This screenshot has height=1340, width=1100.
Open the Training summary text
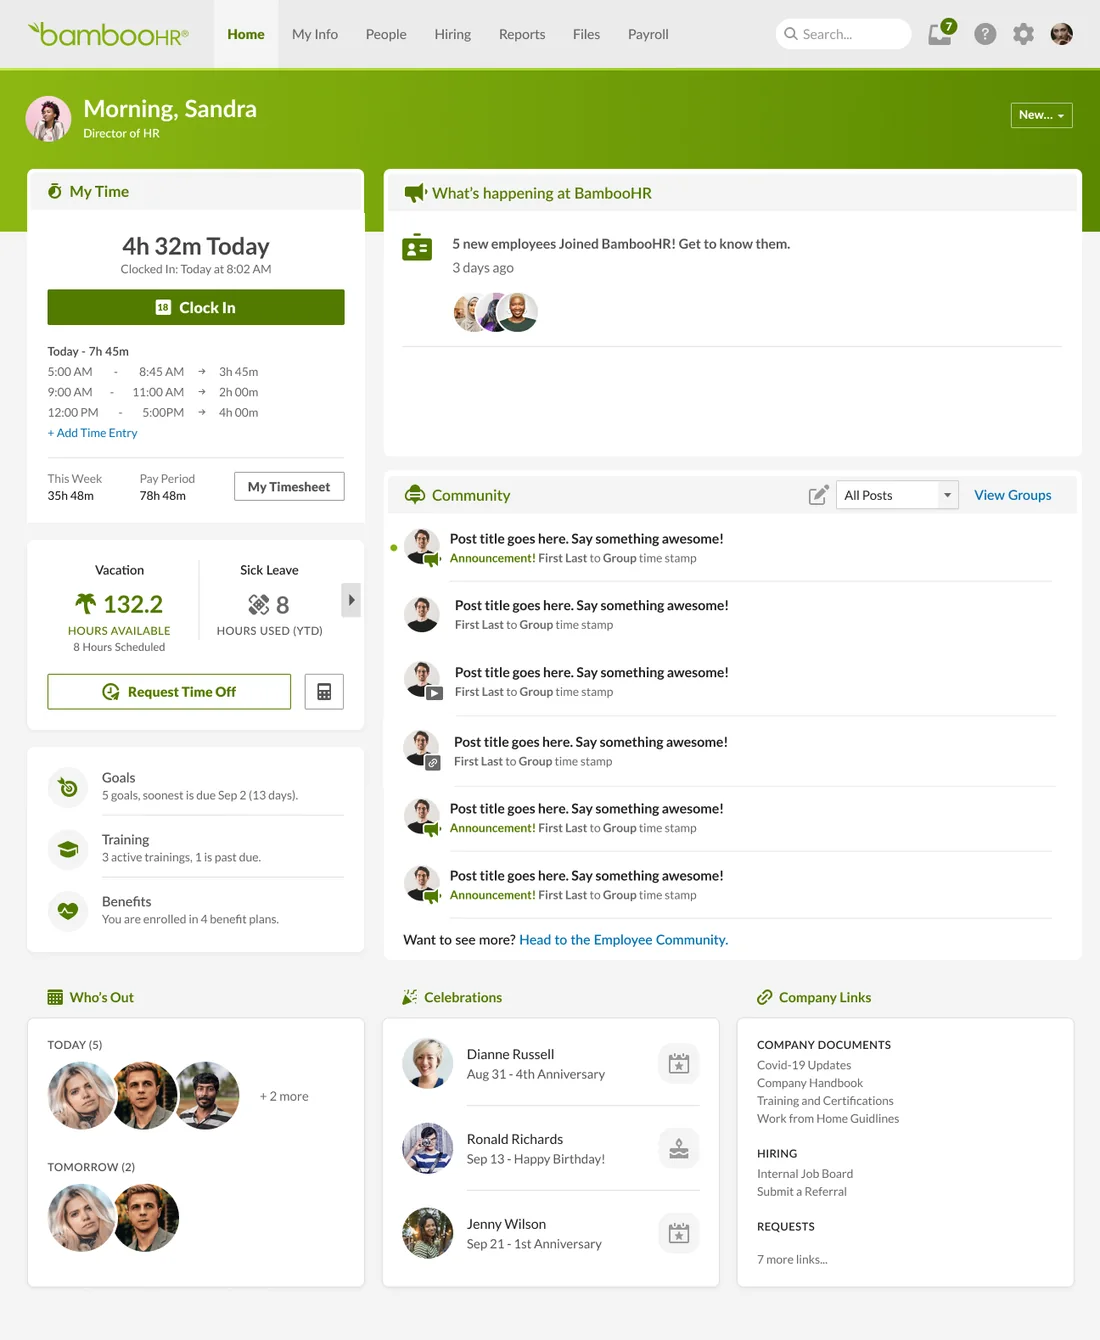coord(181,858)
